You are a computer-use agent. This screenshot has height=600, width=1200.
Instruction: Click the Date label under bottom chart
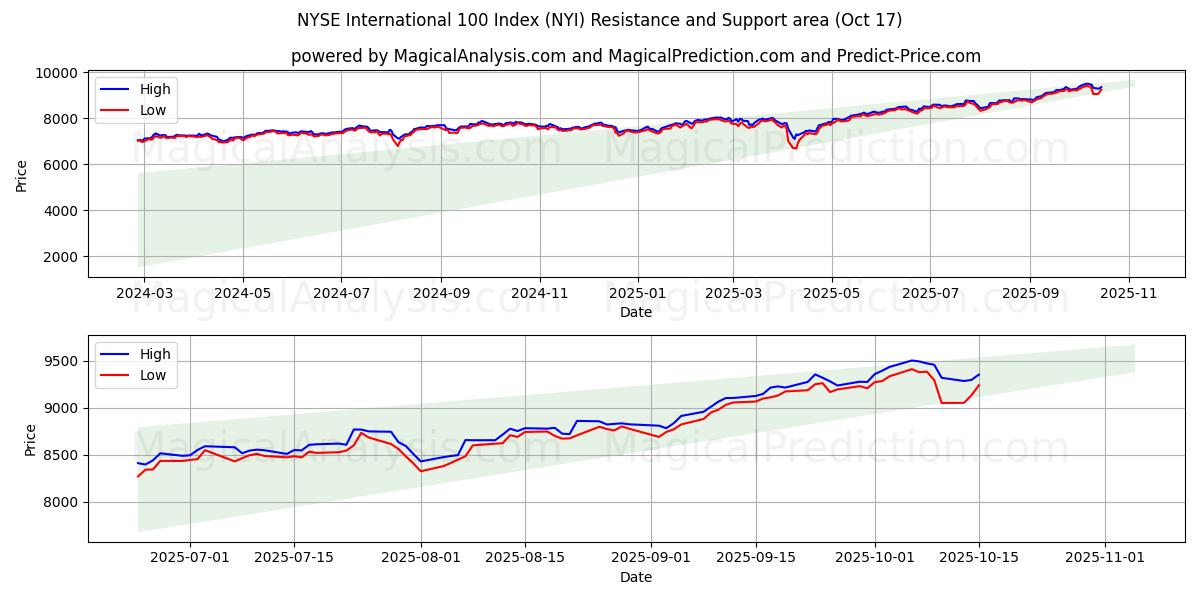(x=635, y=577)
